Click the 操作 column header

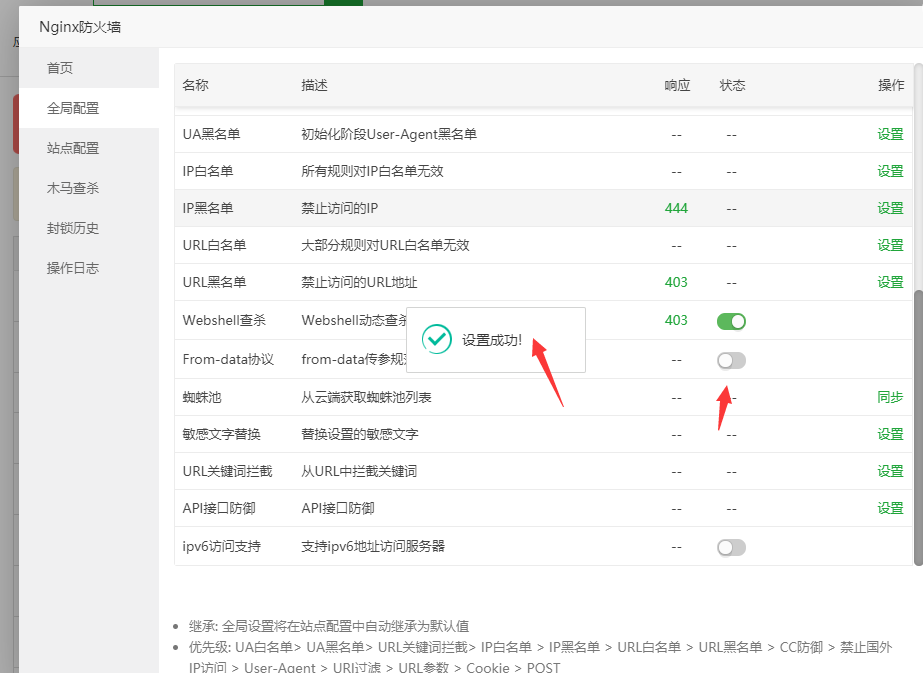(891, 85)
